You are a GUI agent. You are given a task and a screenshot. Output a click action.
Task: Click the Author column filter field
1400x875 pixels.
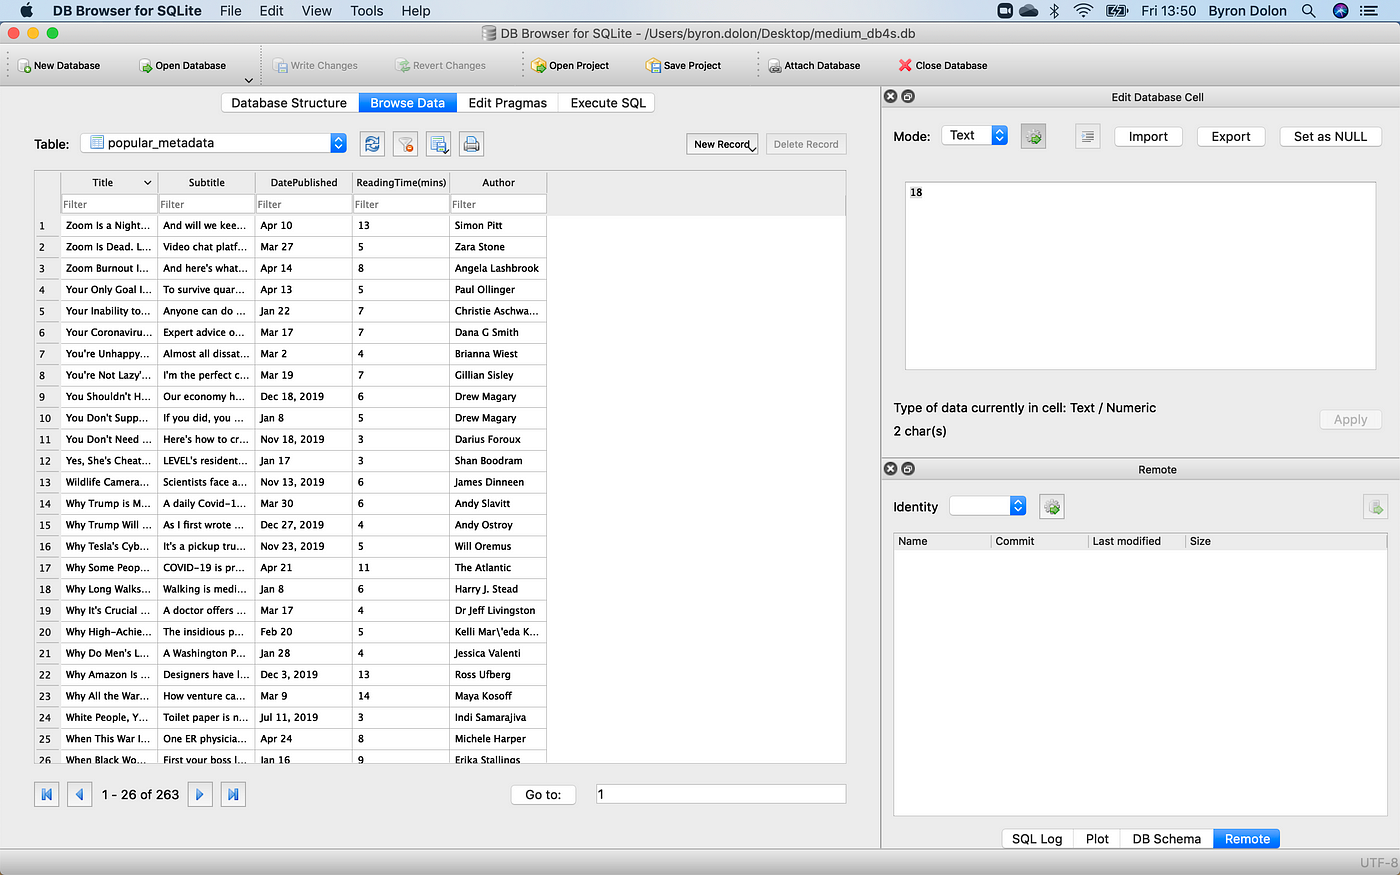coord(498,204)
